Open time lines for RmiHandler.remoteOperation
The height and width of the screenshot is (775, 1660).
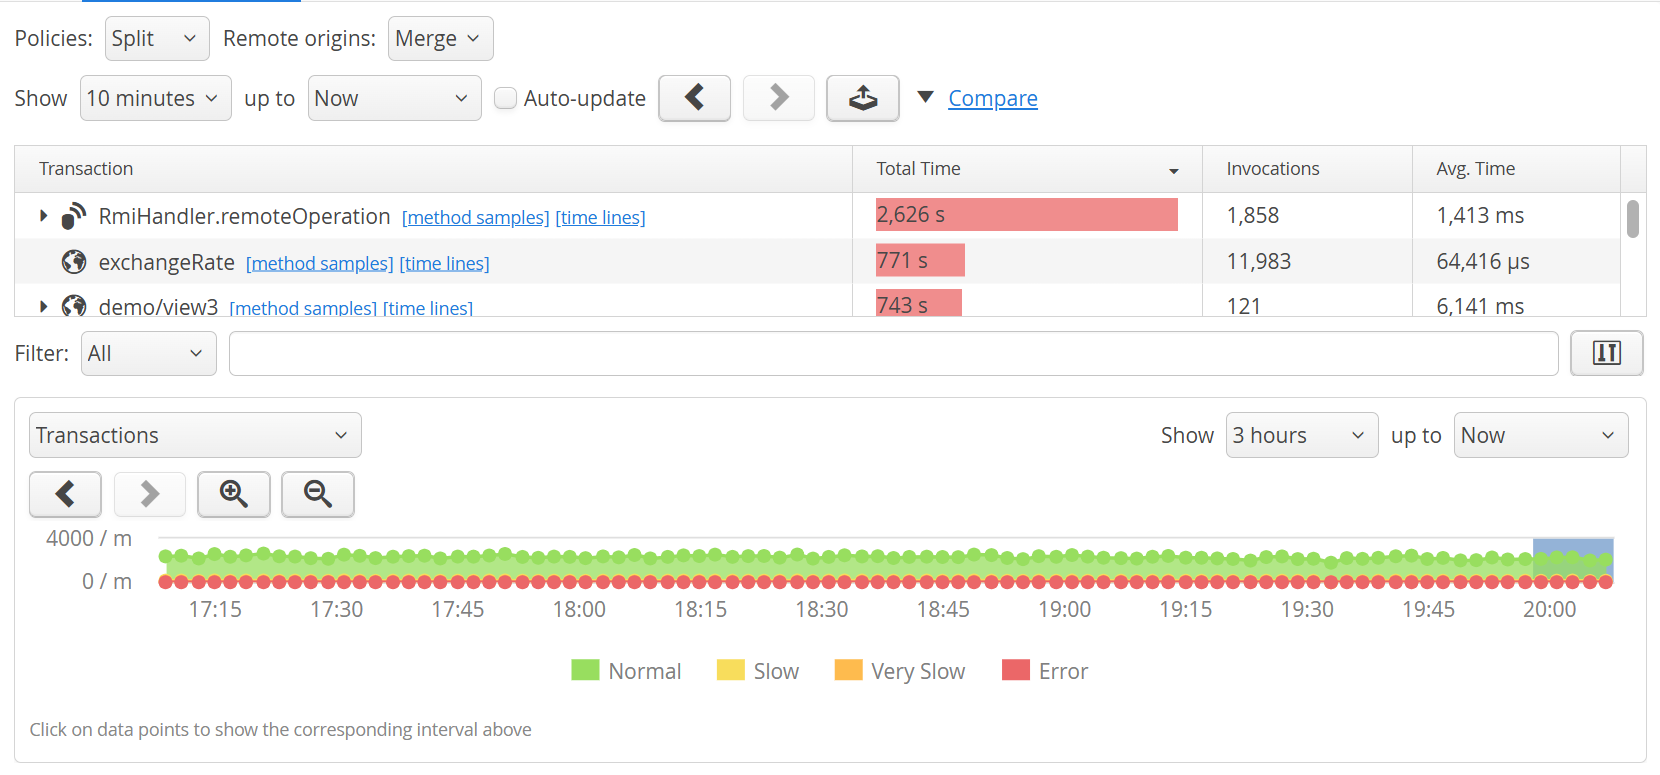pyautogui.click(x=601, y=218)
